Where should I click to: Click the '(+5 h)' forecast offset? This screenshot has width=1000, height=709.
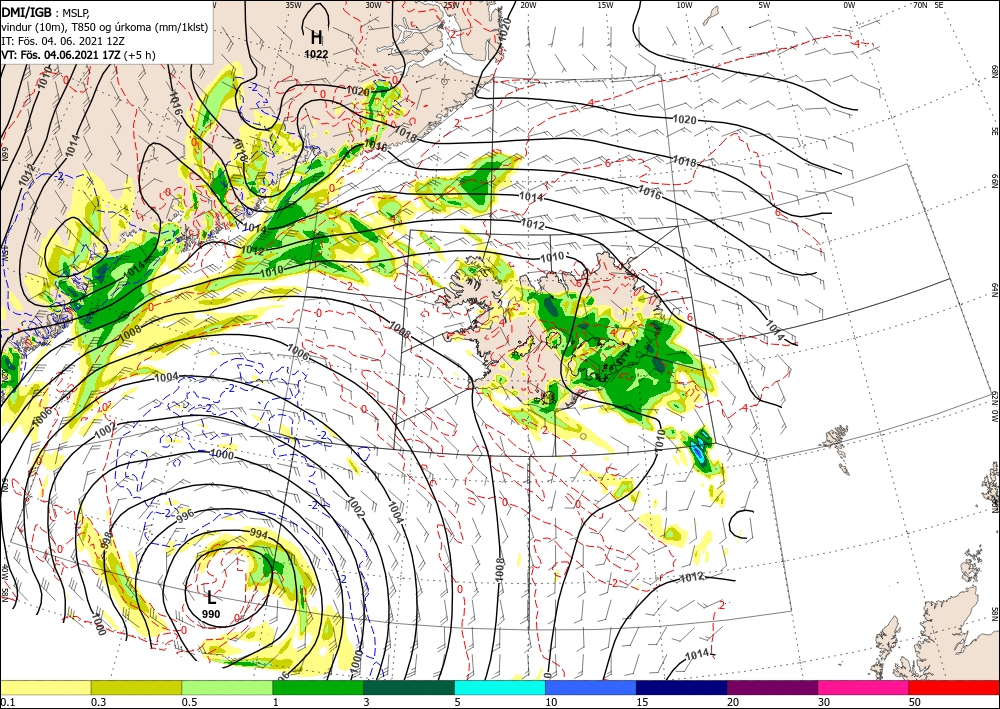139,55
